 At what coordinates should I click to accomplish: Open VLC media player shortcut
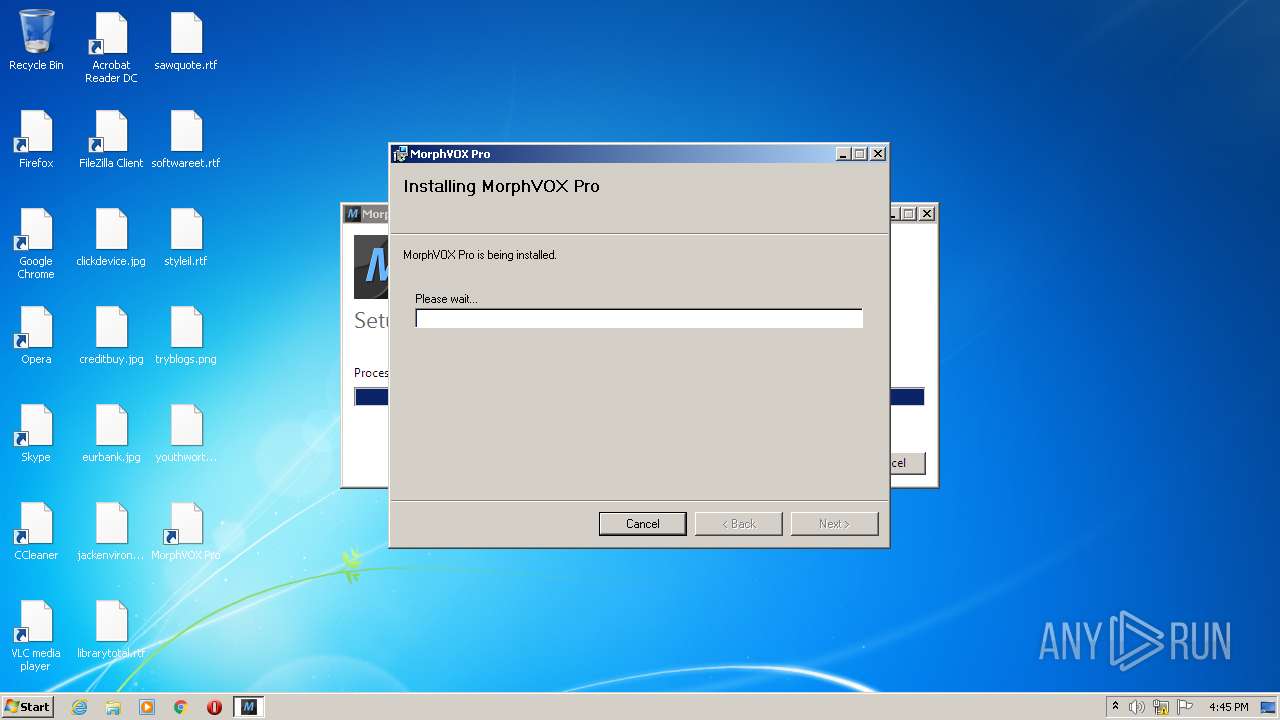(x=36, y=635)
